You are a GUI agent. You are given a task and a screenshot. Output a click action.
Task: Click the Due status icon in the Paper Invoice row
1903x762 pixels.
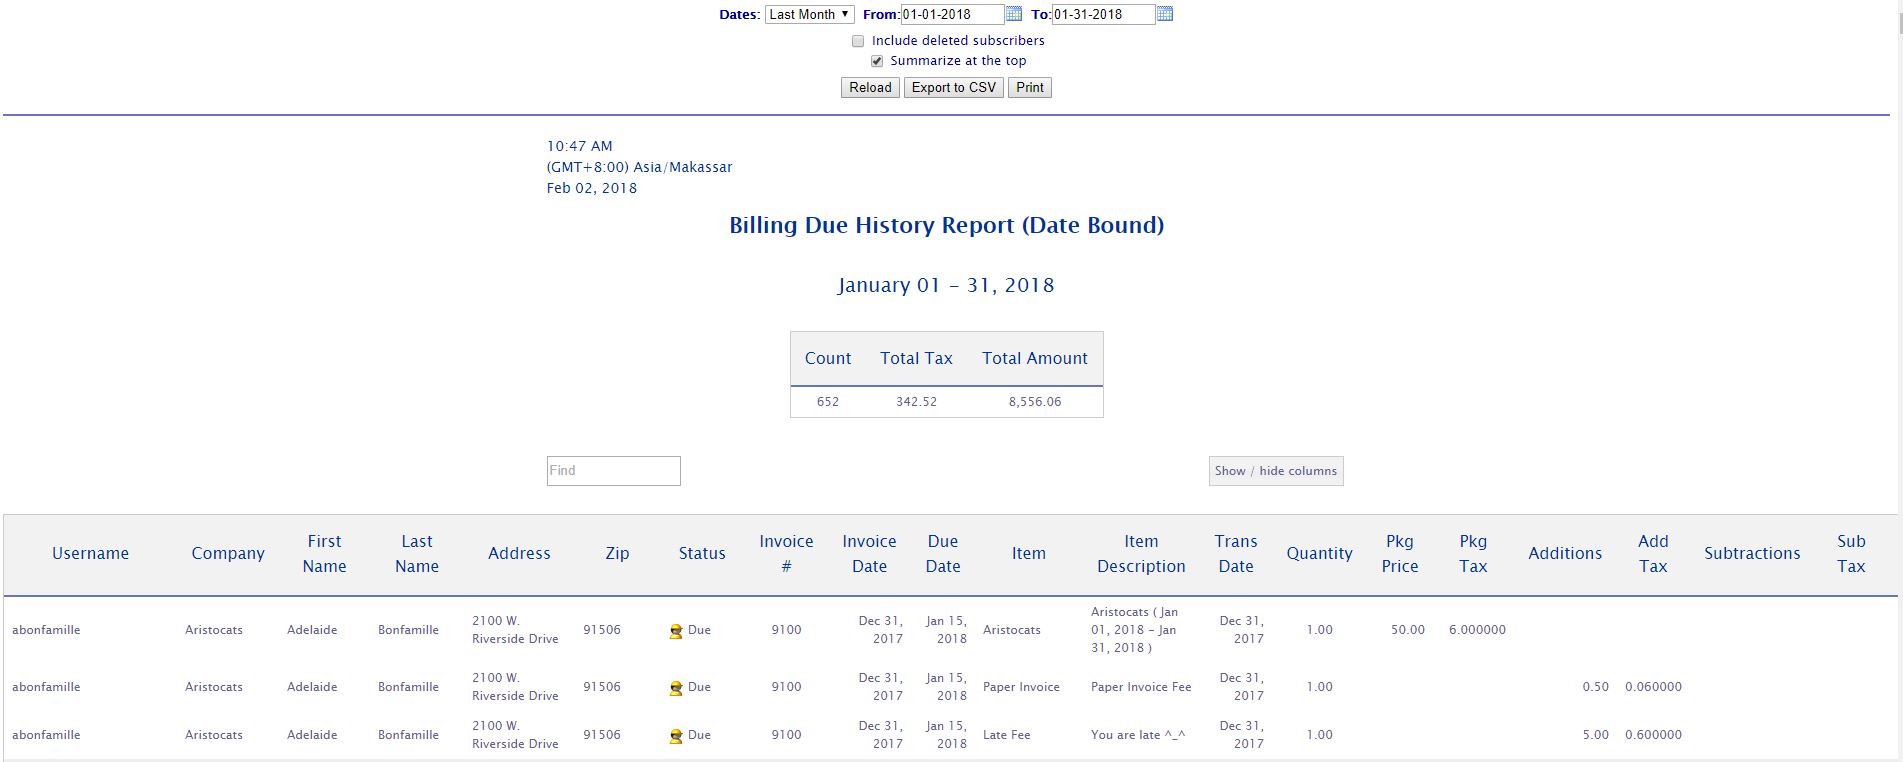(676, 688)
